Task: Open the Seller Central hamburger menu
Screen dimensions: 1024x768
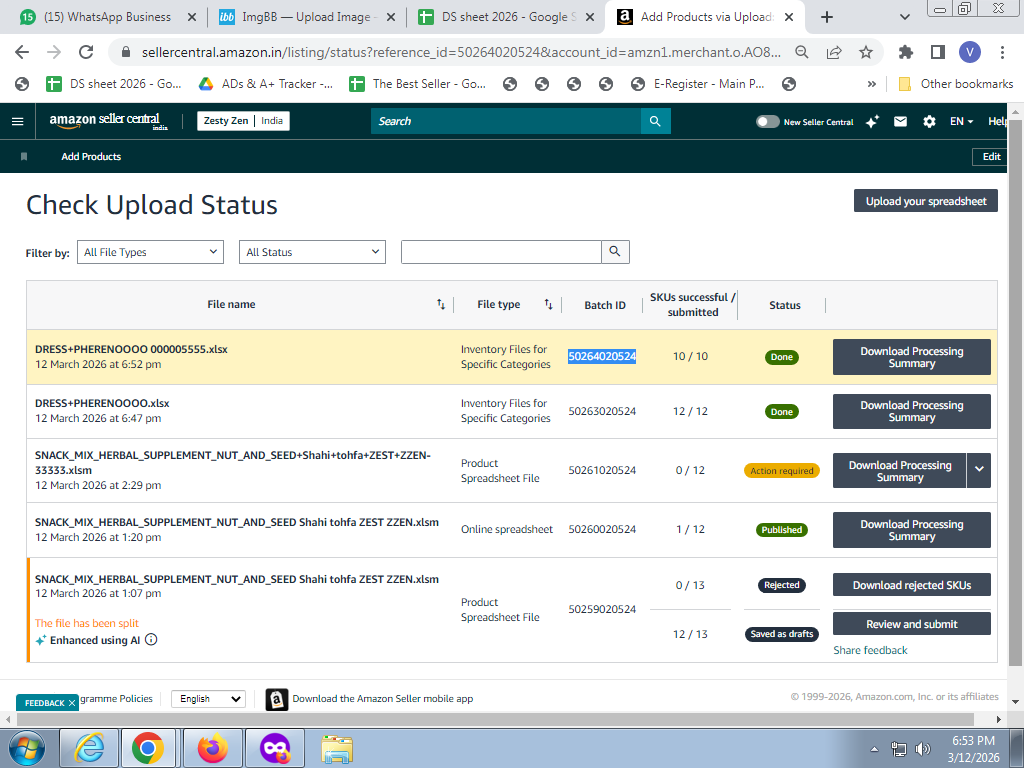Action: click(18, 121)
